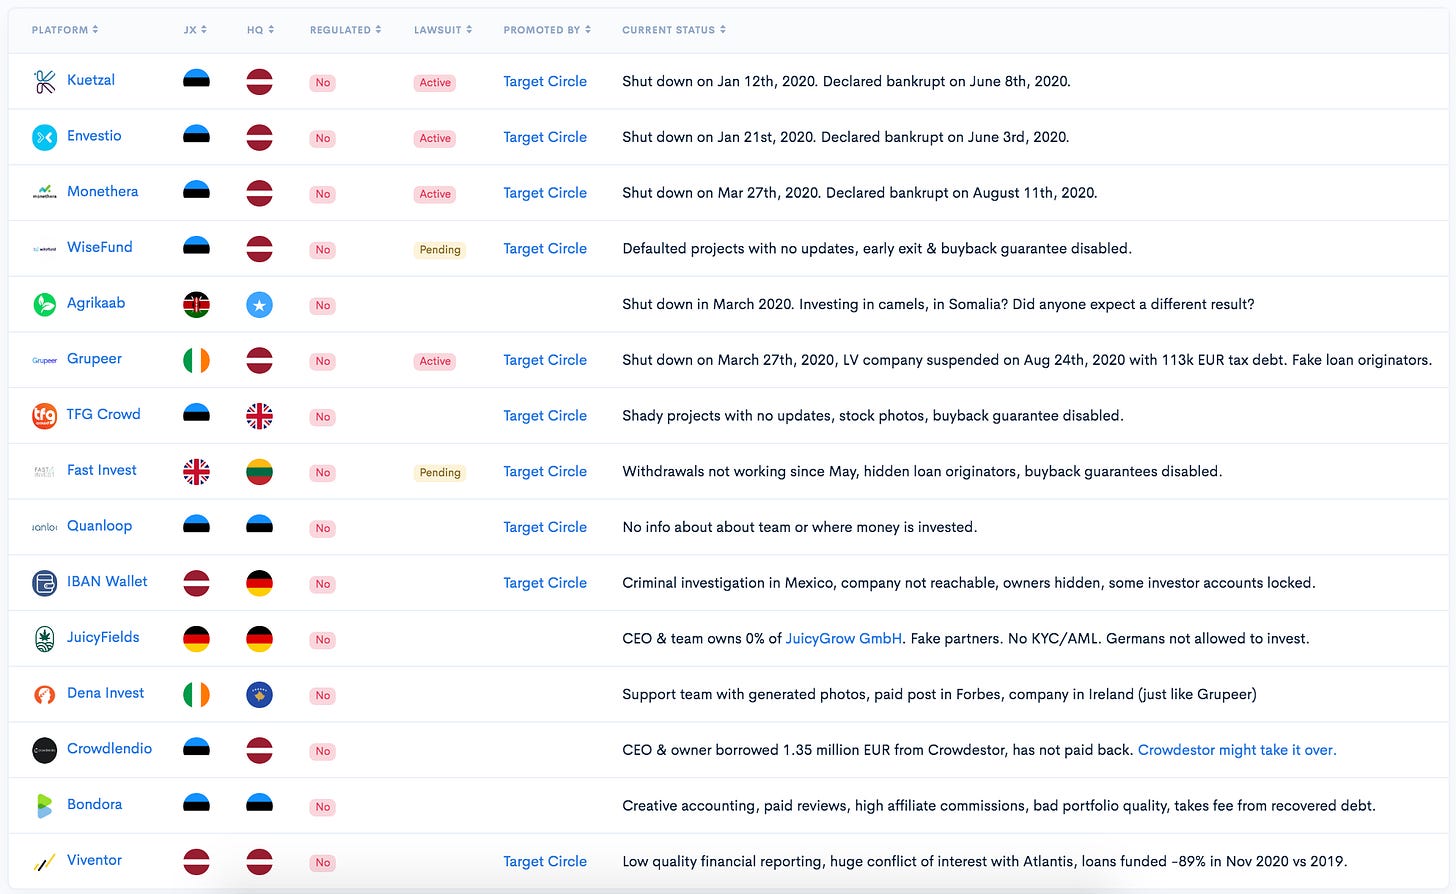1456x894 pixels.
Task: Follow 'Crowdestor might take it over' link
Action: coord(1237,750)
